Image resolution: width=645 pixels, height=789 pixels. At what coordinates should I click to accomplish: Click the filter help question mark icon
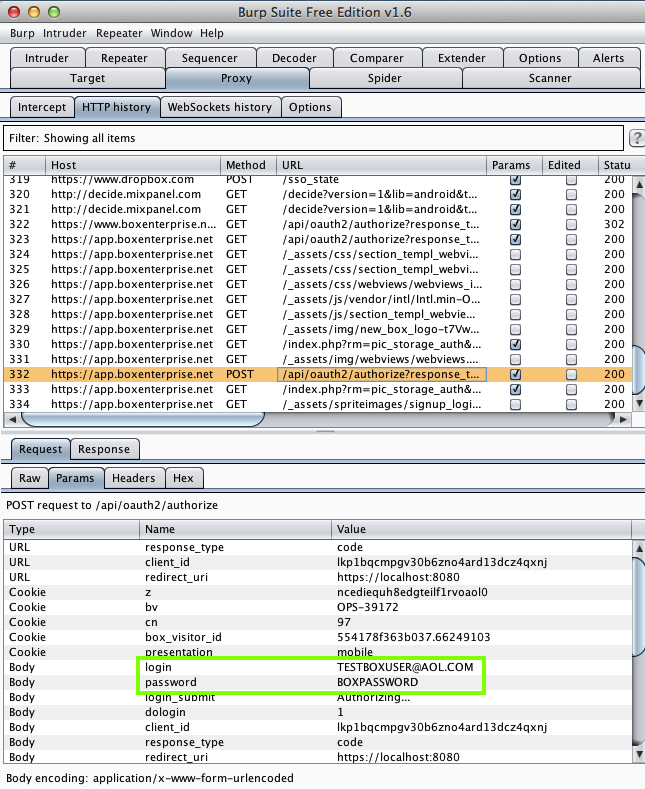coord(637,138)
